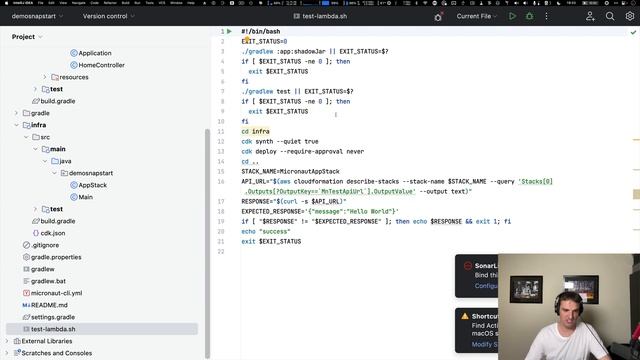Click the project tree vertical scrollbar
The height and width of the screenshot is (360, 640).
point(207,243)
